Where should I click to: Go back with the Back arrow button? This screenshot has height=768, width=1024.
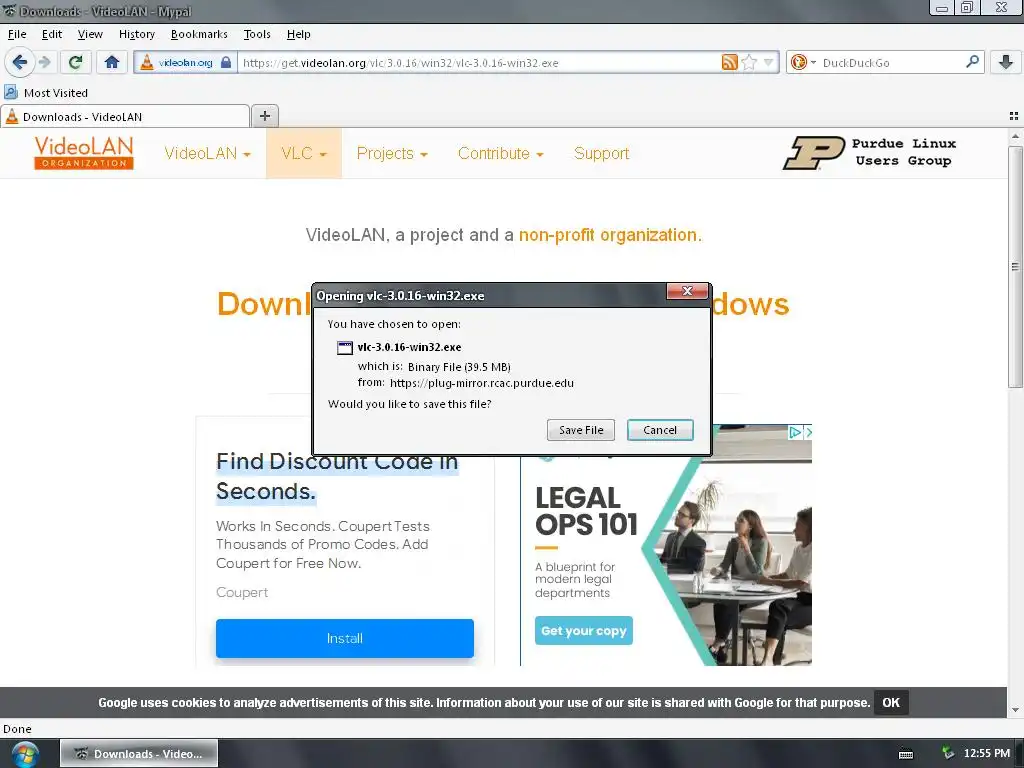click(20, 63)
